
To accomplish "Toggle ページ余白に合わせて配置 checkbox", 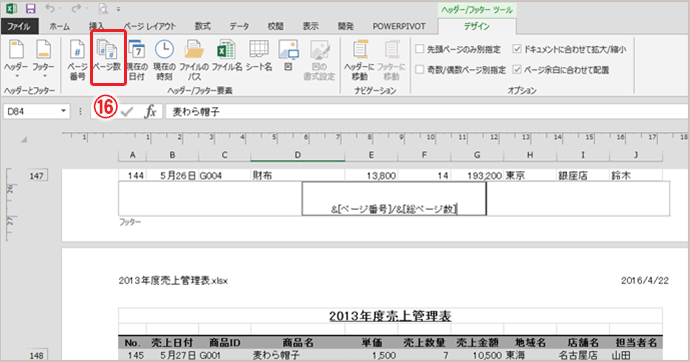I will point(517,69).
